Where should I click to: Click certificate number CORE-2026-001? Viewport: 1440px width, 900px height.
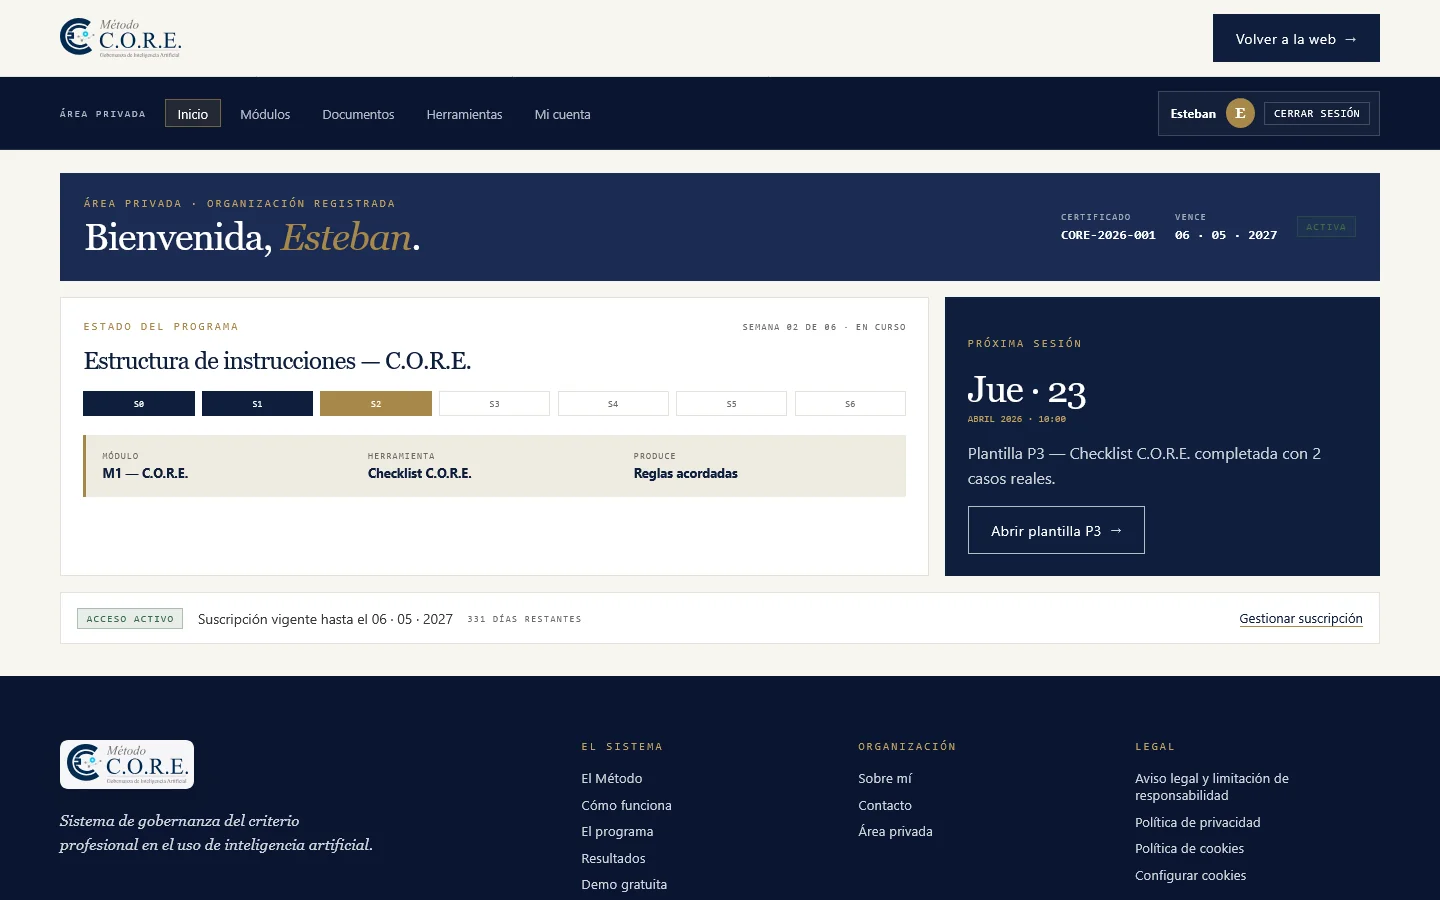[x=1108, y=235]
